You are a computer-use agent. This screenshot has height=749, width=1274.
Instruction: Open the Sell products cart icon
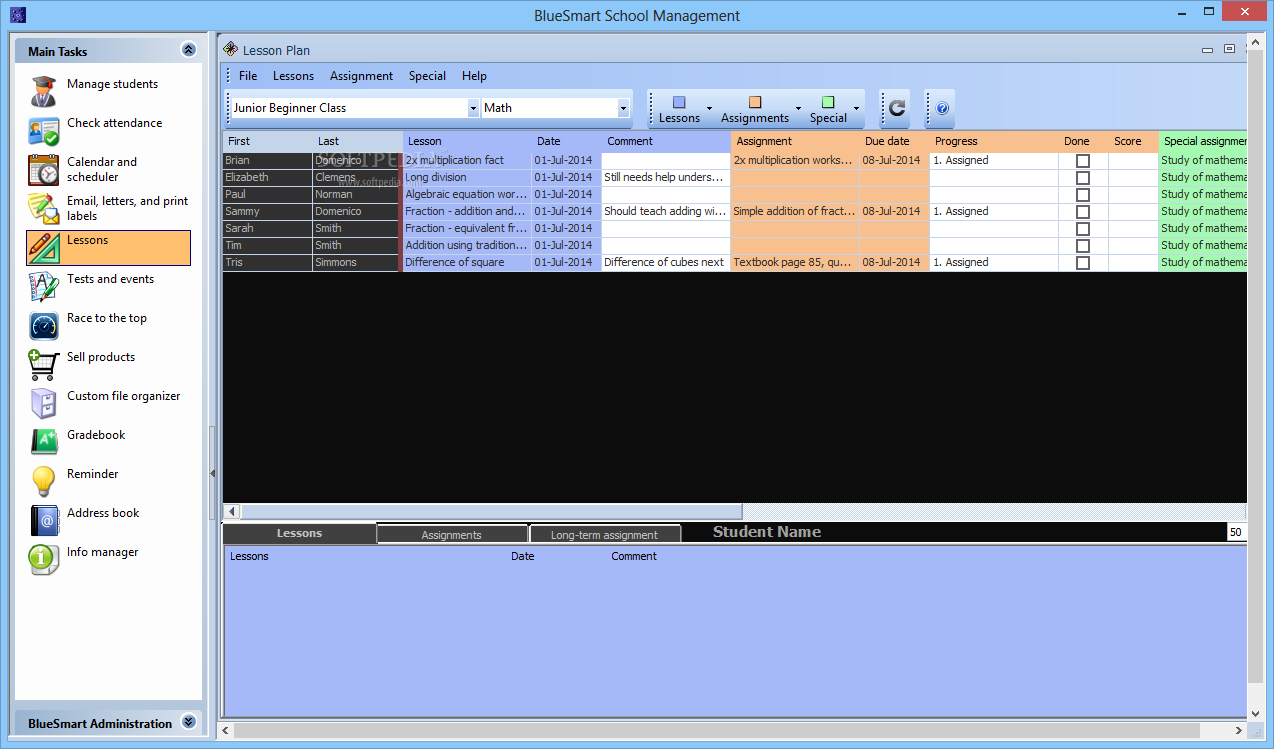(43, 364)
